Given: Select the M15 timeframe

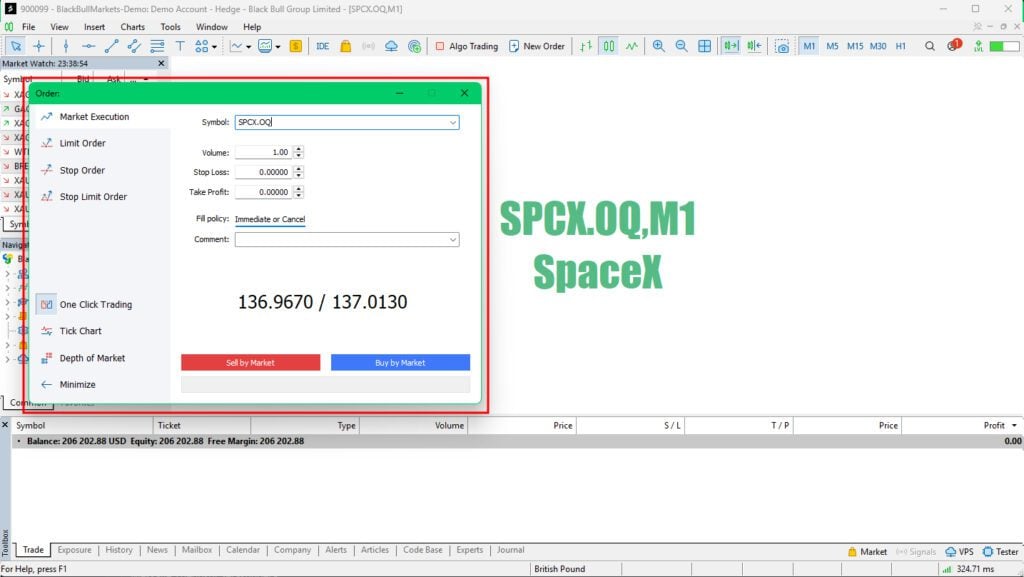Looking at the screenshot, I should pos(855,46).
